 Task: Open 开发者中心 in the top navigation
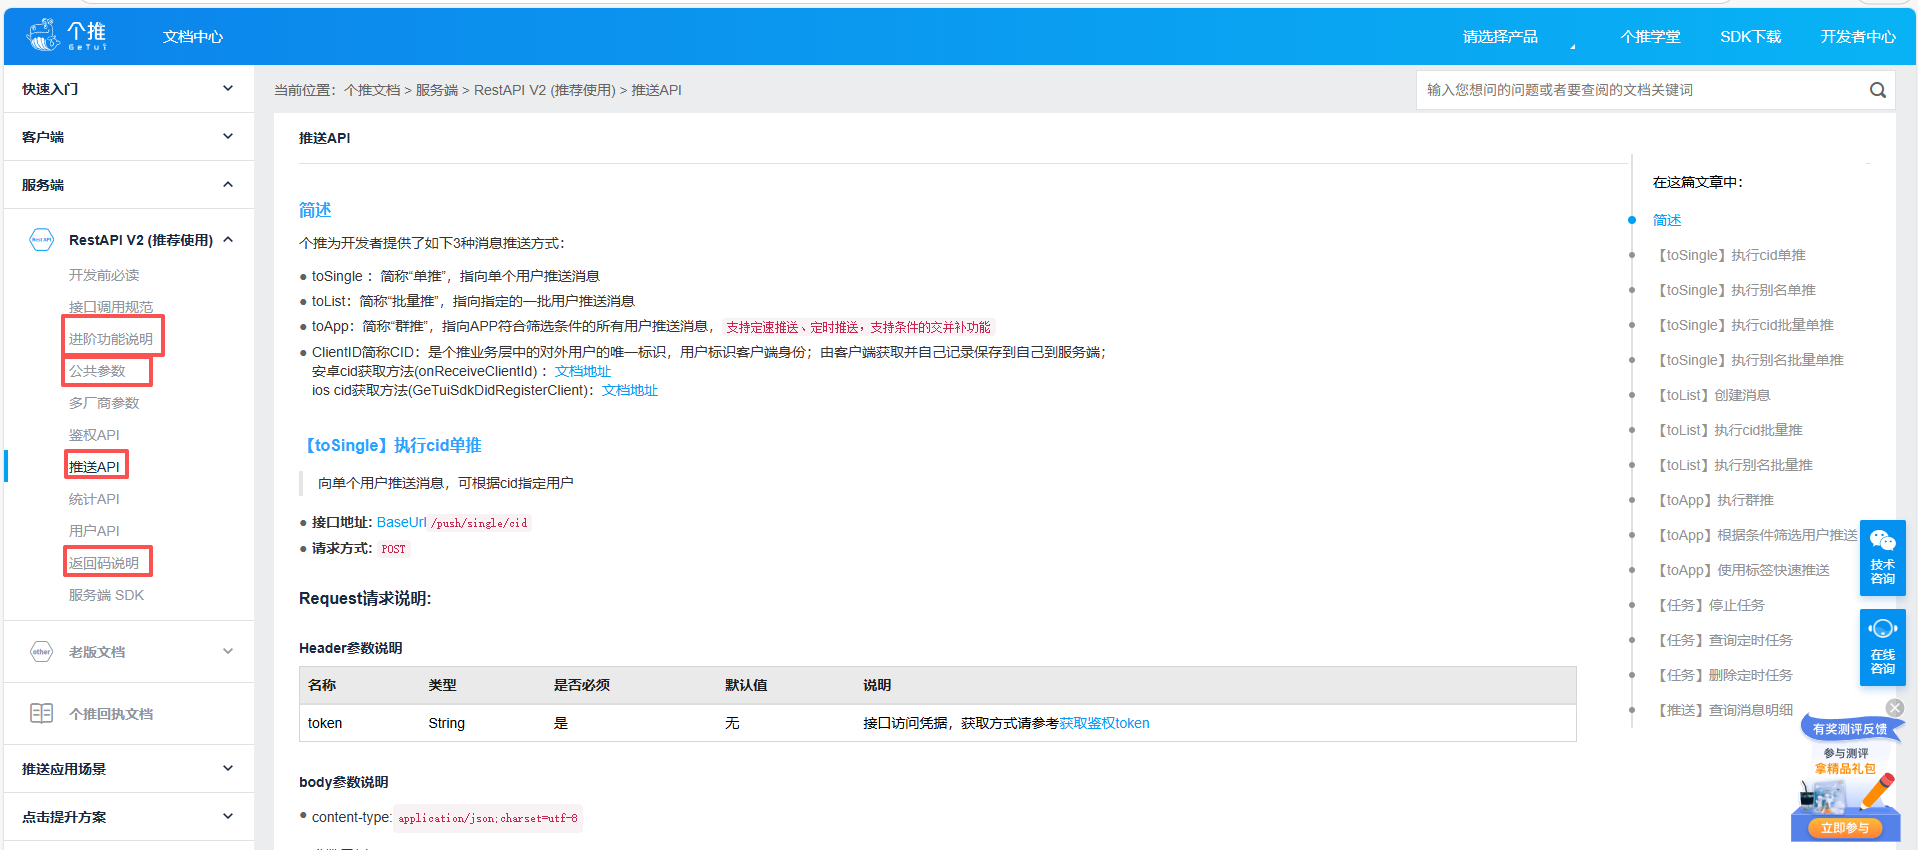pyautogui.click(x=1858, y=37)
